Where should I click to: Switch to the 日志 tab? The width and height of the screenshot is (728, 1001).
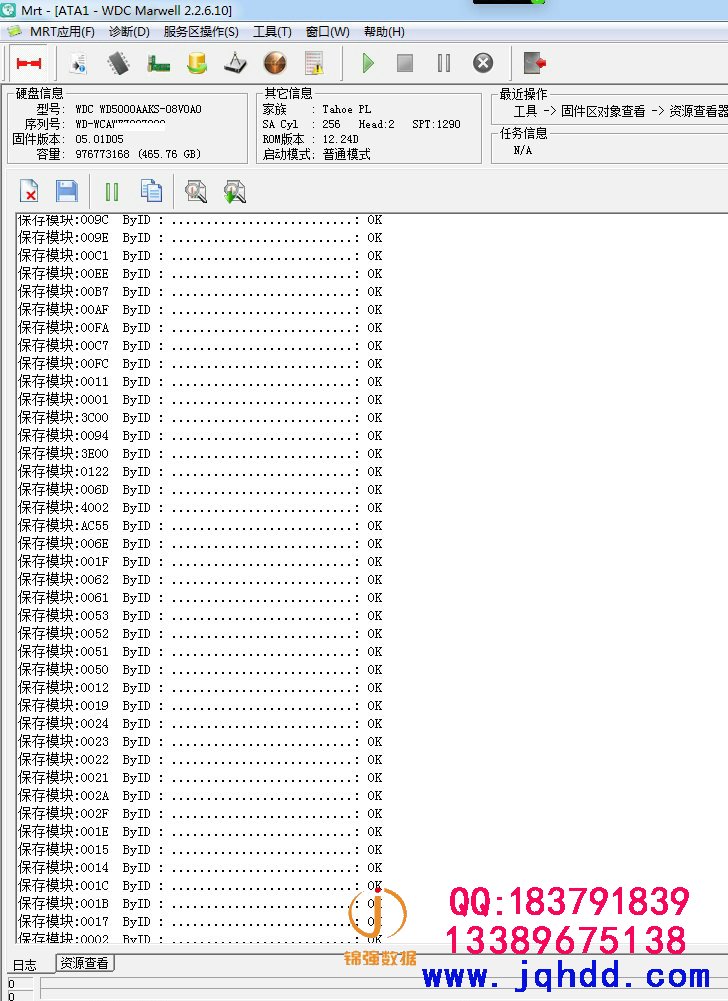pos(25,965)
